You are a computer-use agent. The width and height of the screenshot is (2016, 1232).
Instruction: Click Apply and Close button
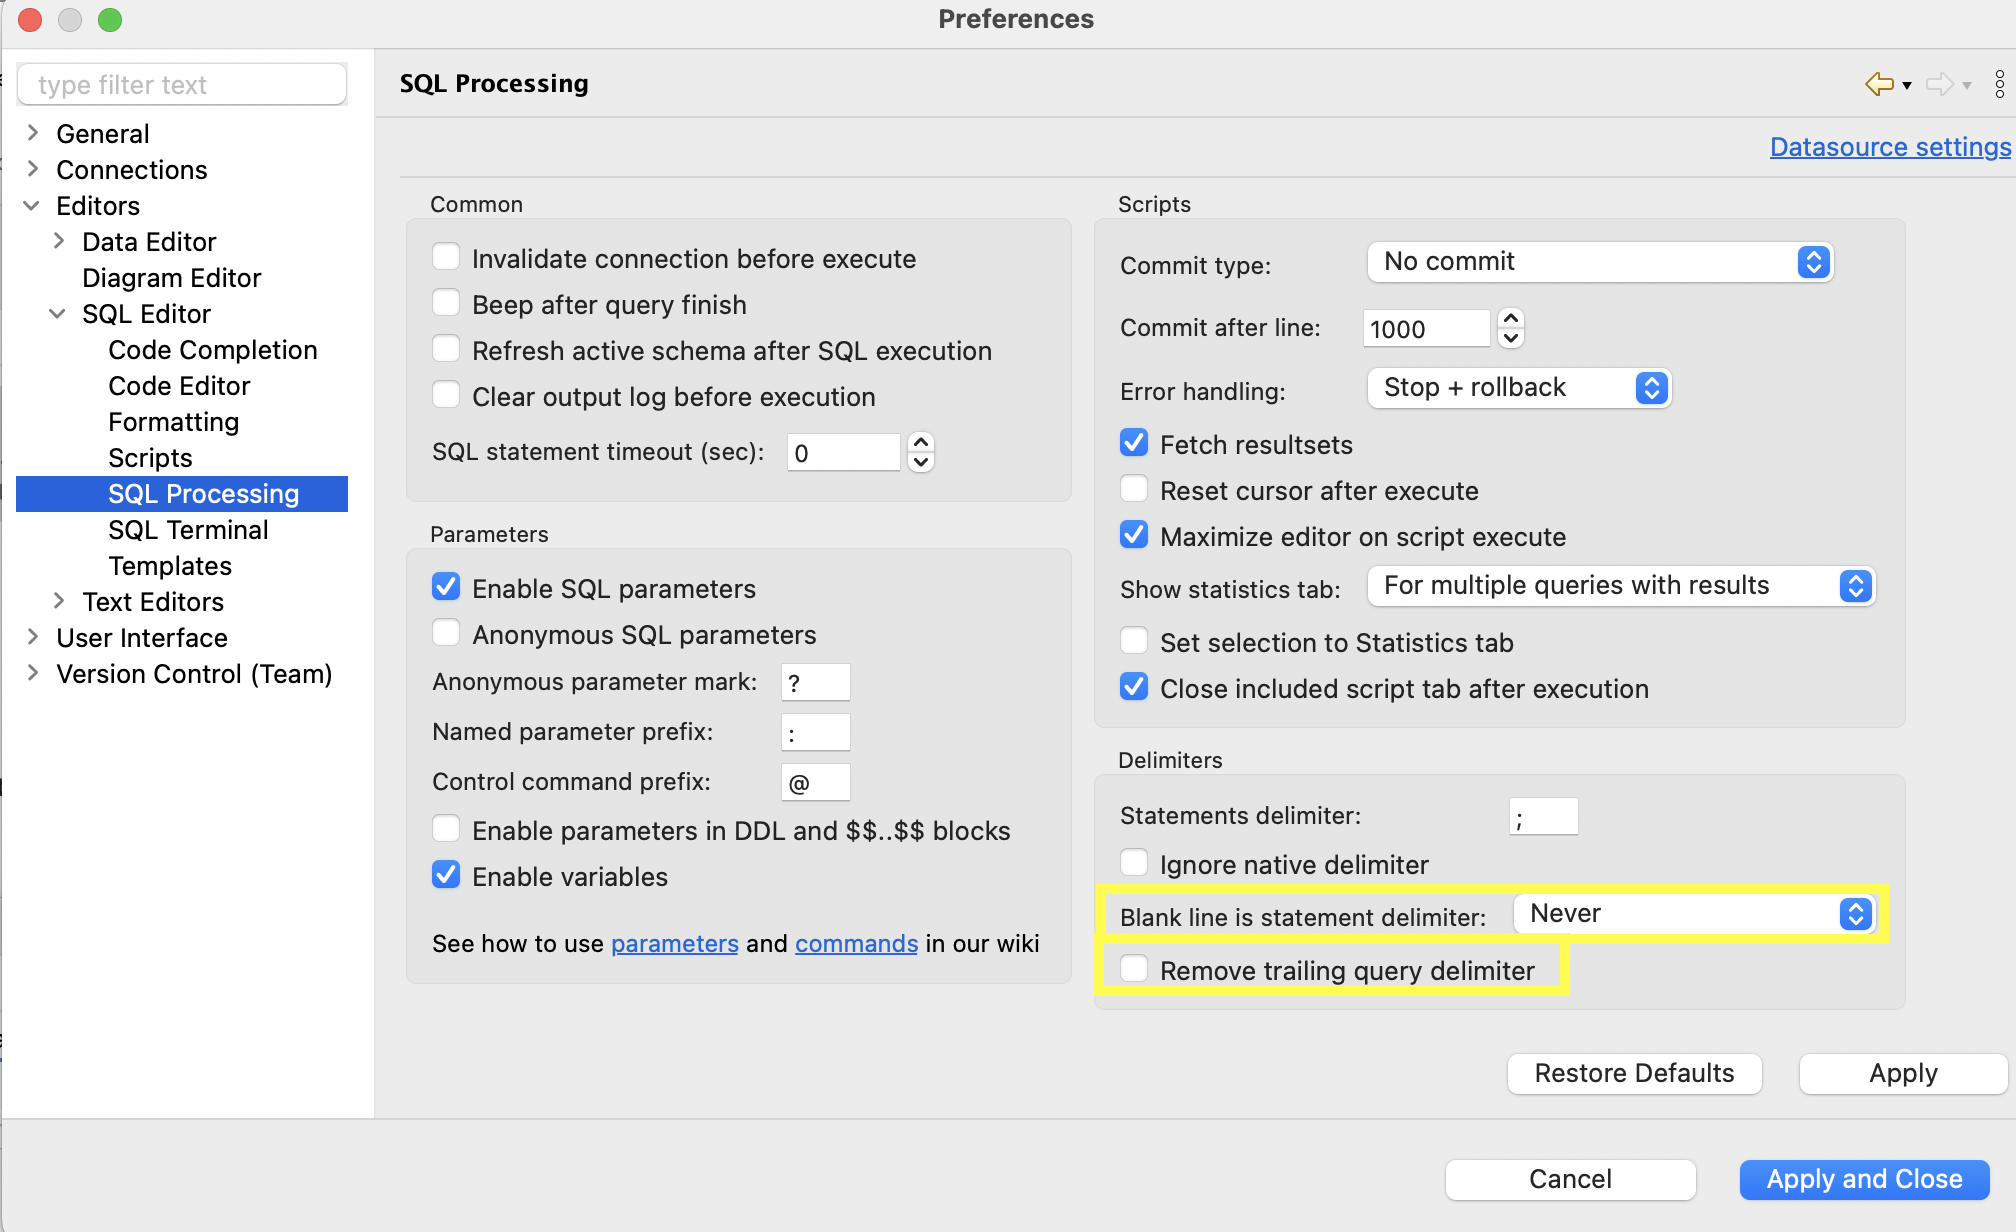click(x=1864, y=1180)
